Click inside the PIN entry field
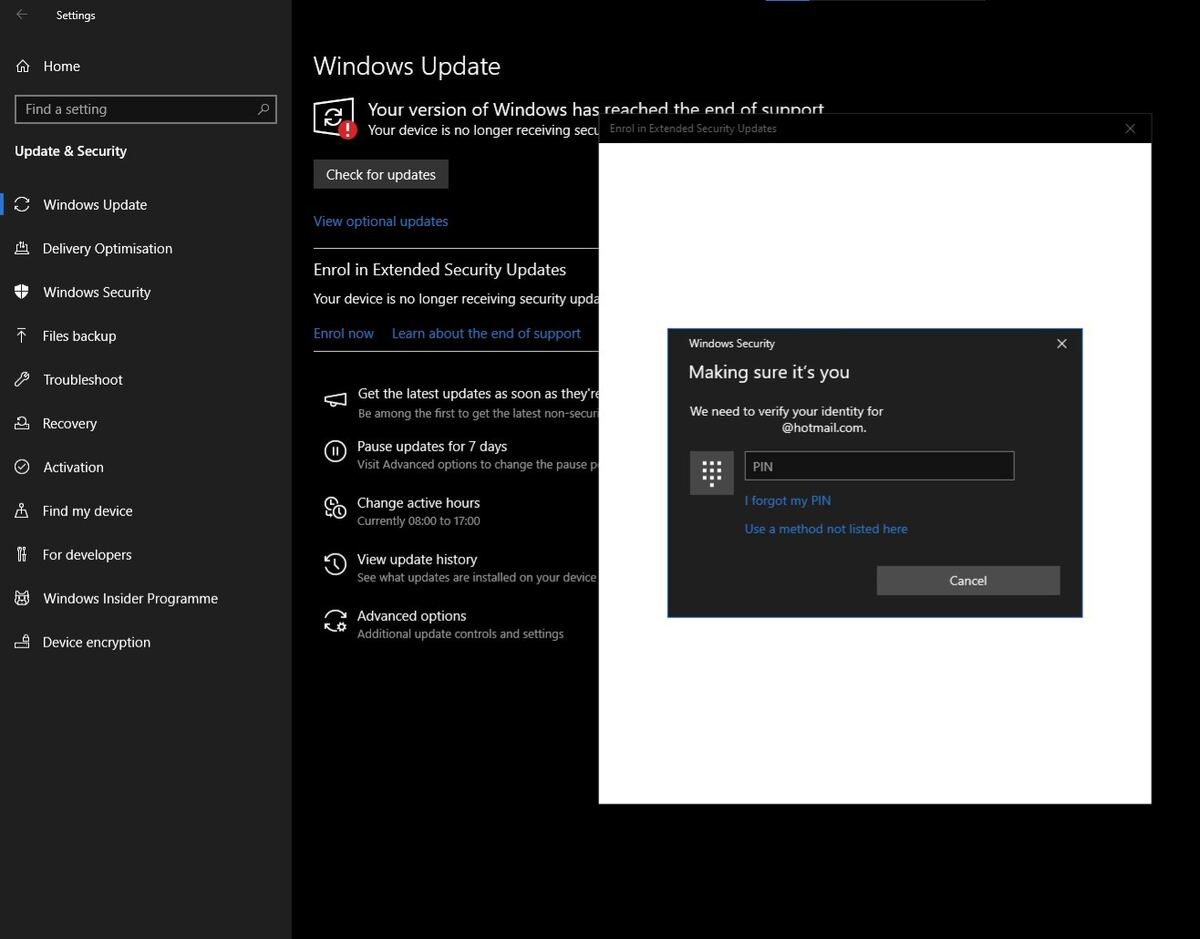Viewport: 1200px width, 939px height. click(x=879, y=466)
